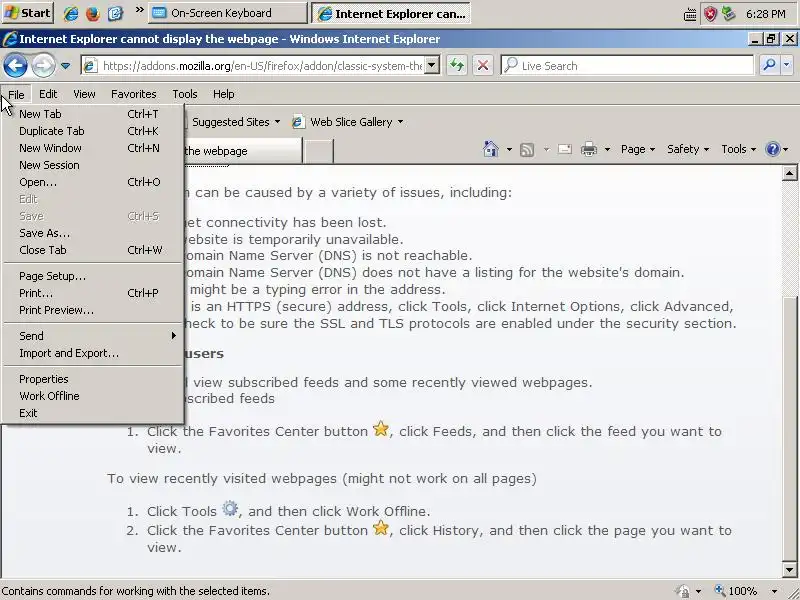800x600 pixels.
Task: Launch Internet Explorer from Quick Launch
Action: [70, 13]
